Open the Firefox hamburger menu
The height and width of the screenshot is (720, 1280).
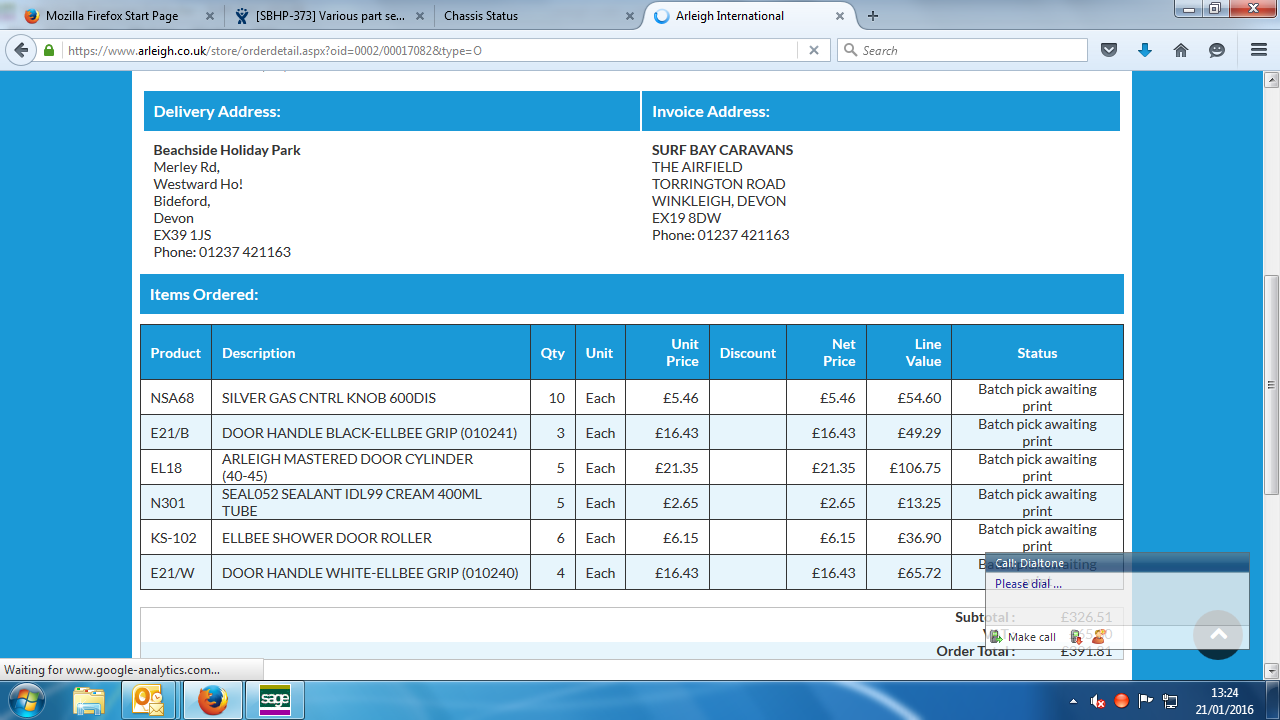click(x=1259, y=50)
